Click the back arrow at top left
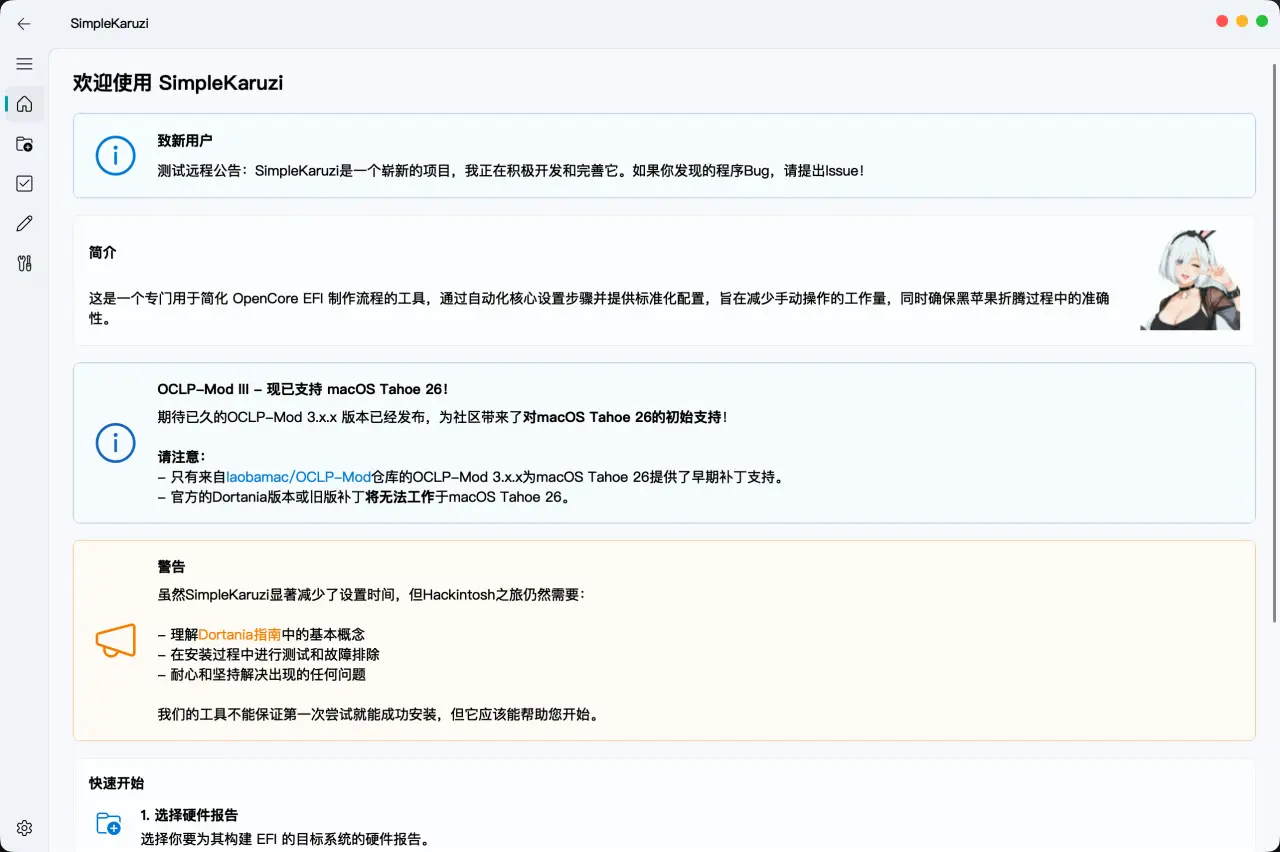 click(24, 24)
